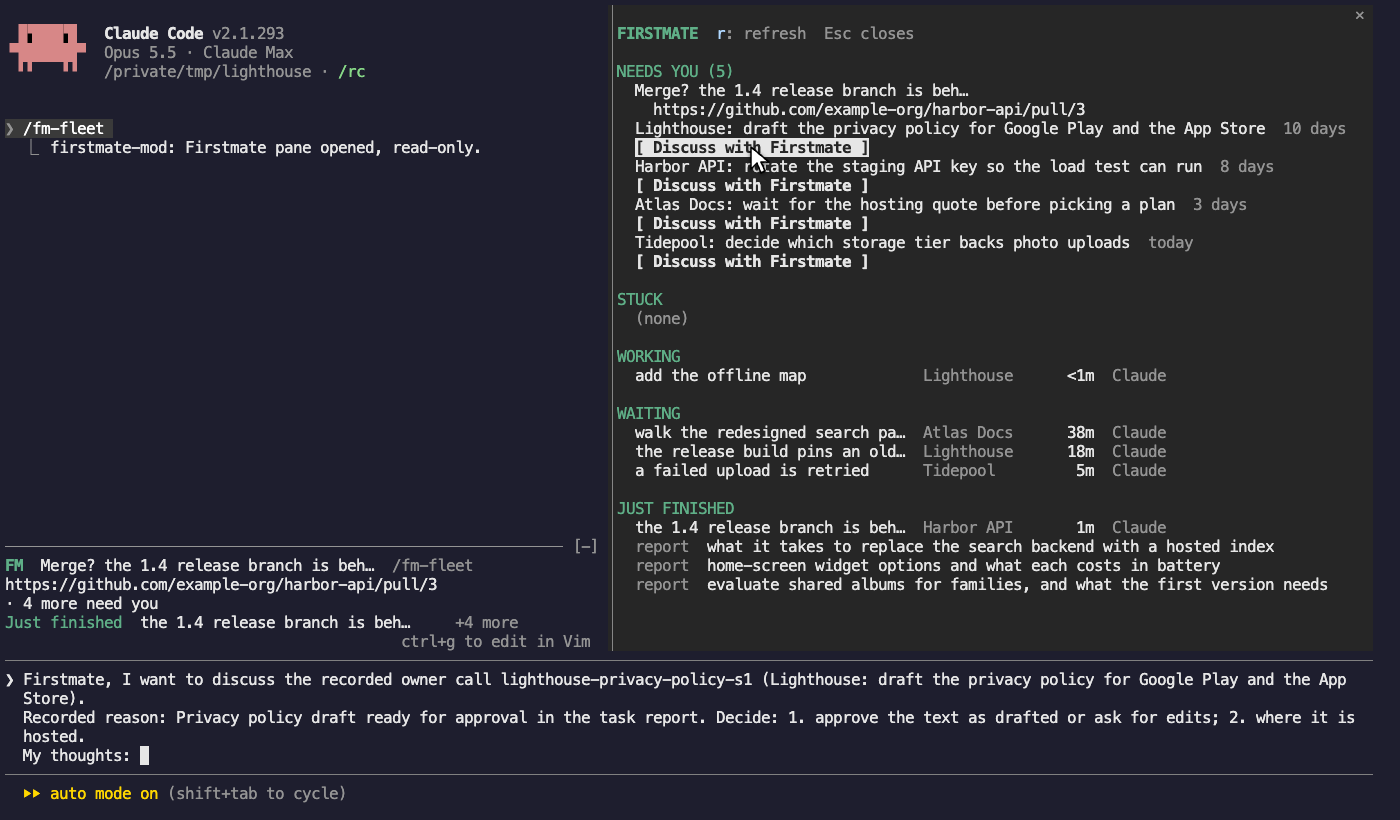Click Discuss with Firstmate under Atlas Docs
The image size is (1400, 820).
click(x=751, y=223)
